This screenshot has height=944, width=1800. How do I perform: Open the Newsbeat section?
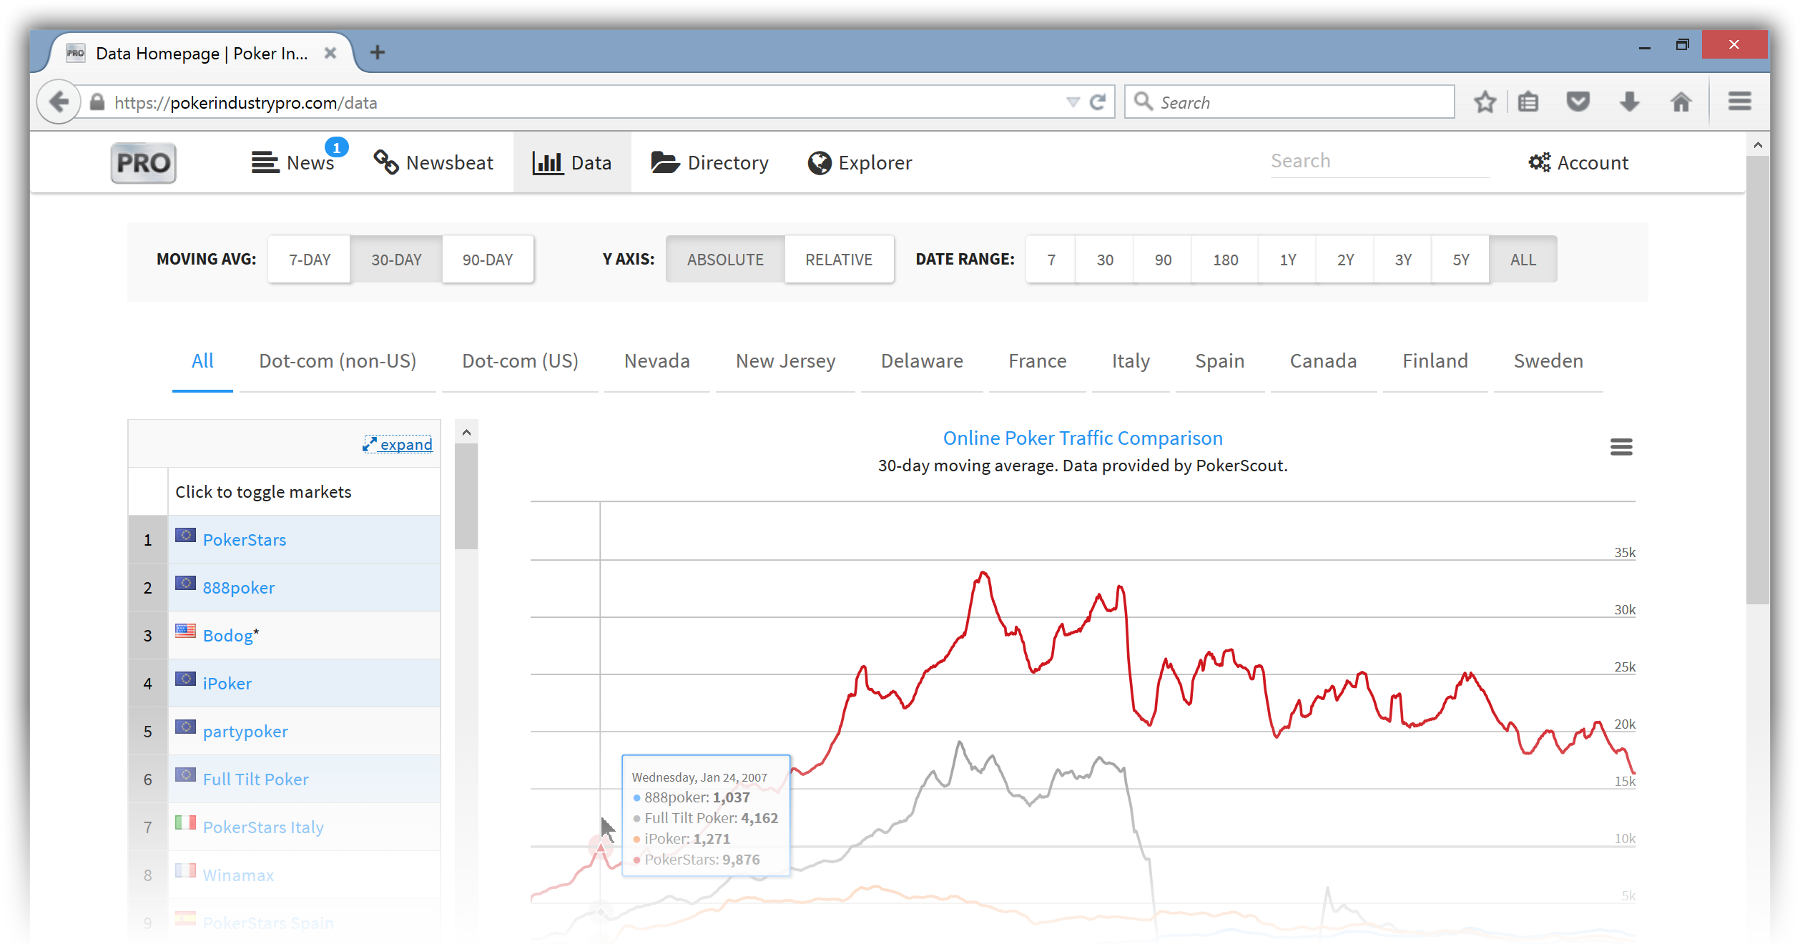click(x=433, y=162)
